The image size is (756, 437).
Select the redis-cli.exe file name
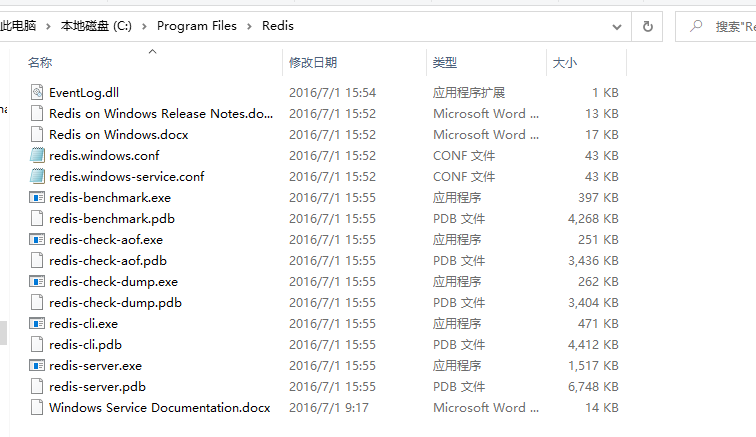click(83, 323)
